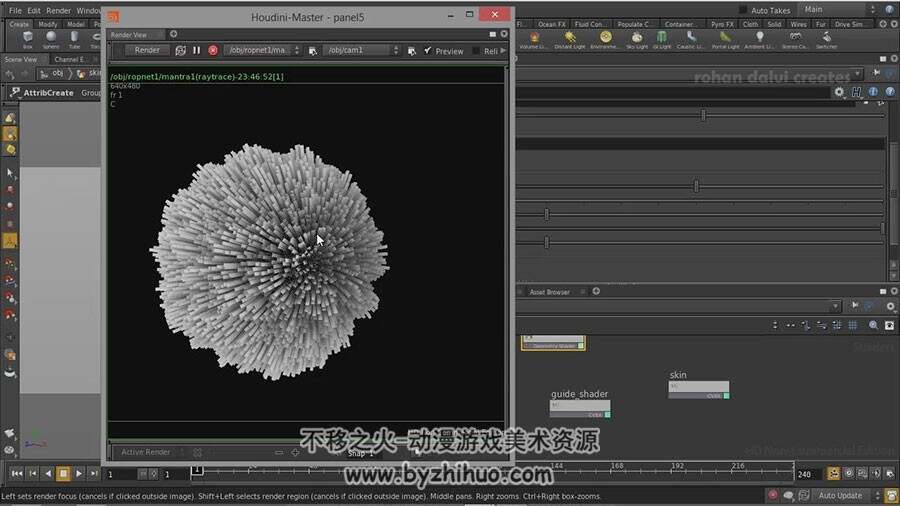The height and width of the screenshot is (506, 900).
Task: Toggle skin node's teal display flag
Action: pos(726,396)
